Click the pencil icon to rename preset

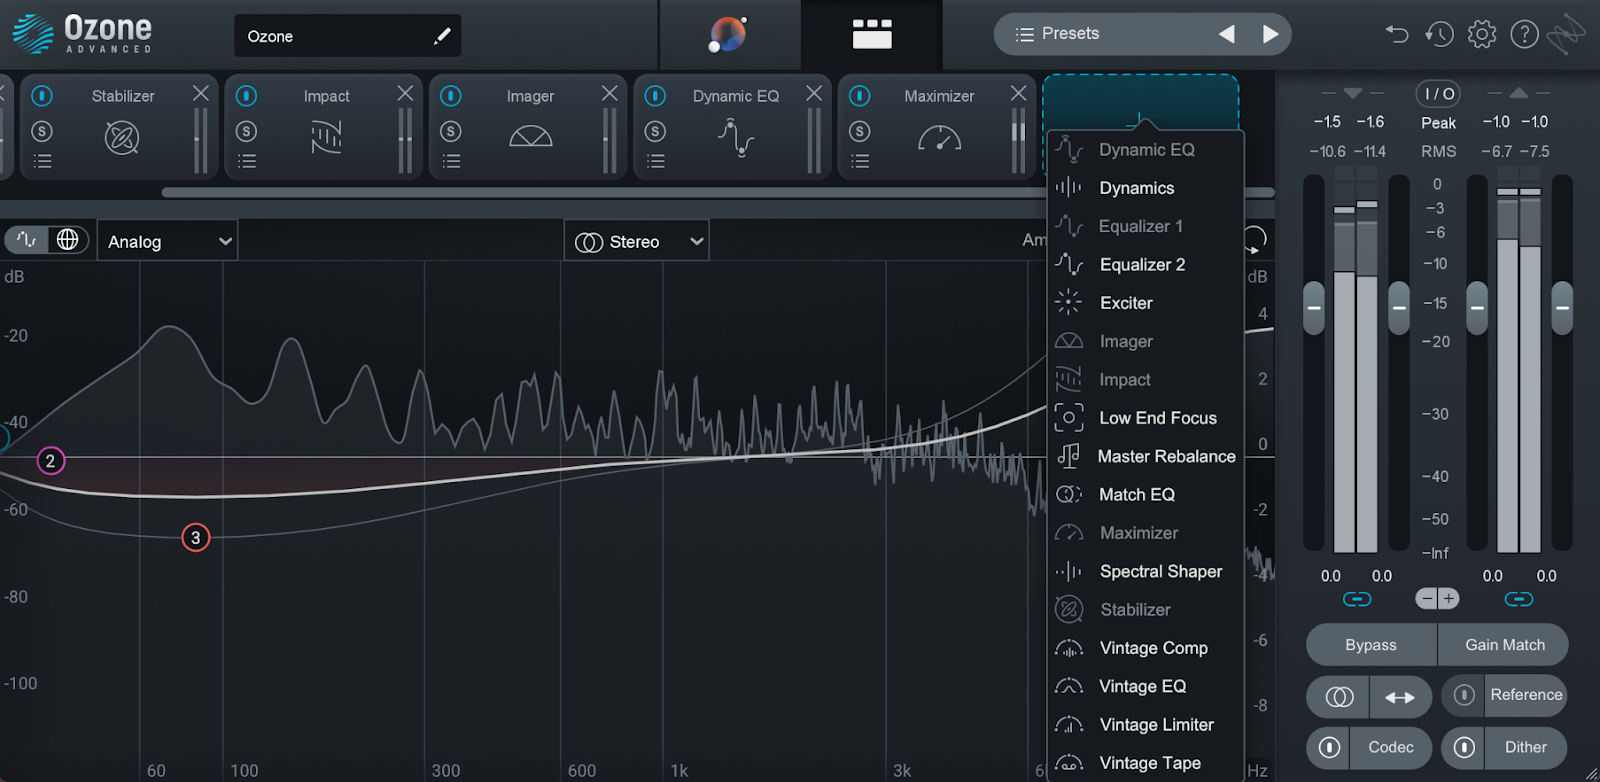(x=442, y=36)
